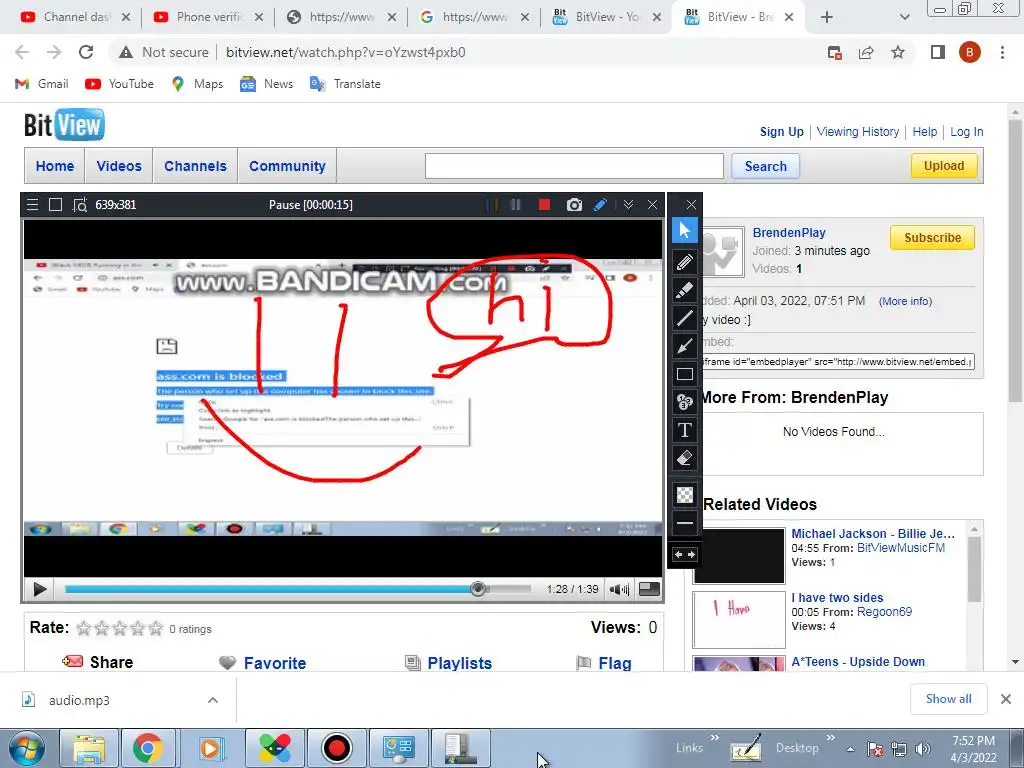The image size is (1024, 768).
Task: Toggle video fullscreen mode
Action: pos(648,589)
